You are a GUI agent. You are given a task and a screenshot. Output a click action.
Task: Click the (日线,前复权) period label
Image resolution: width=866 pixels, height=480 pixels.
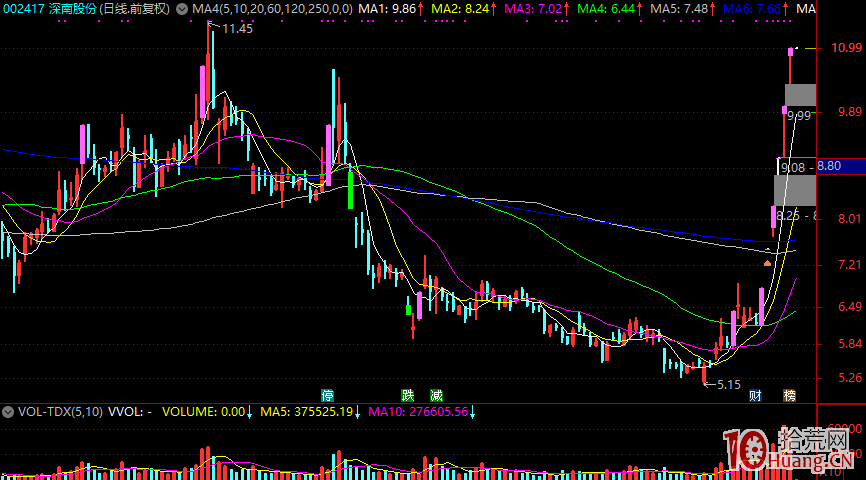(134, 9)
